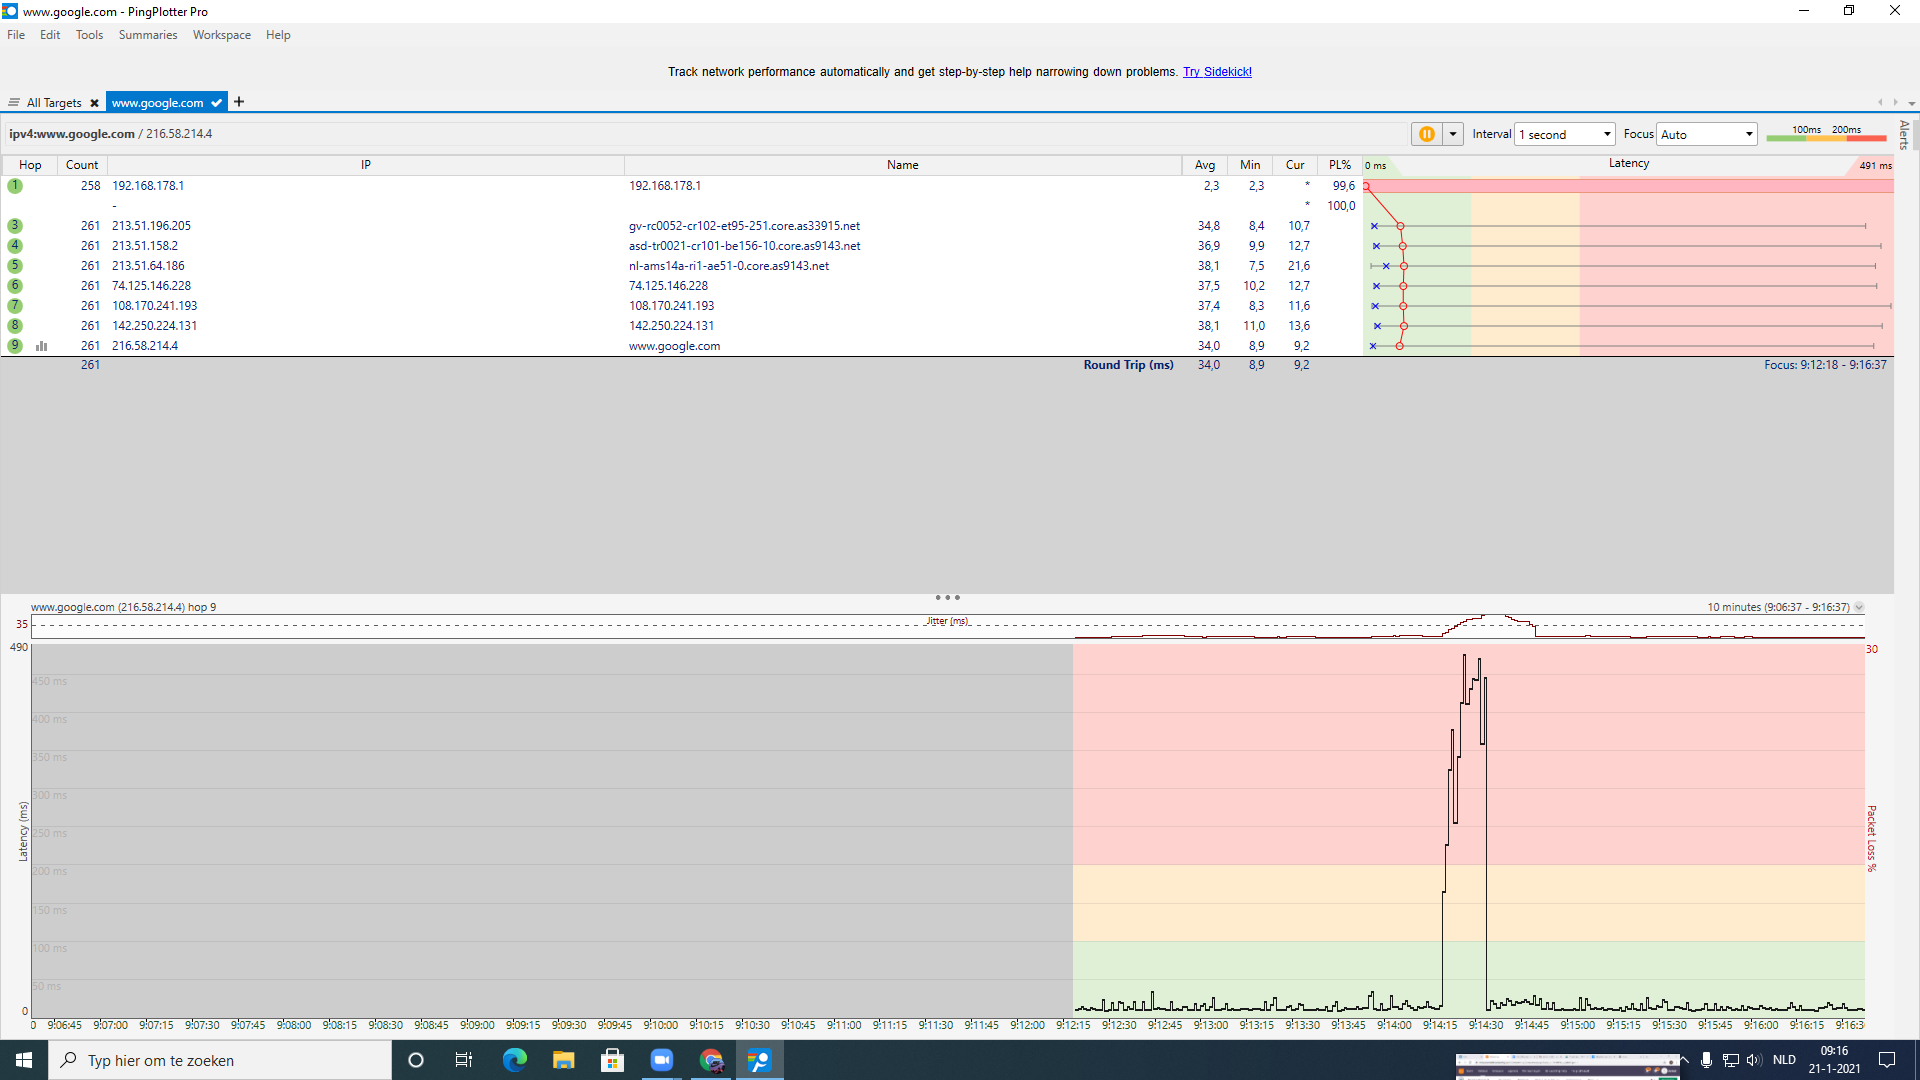Open File Explorer from taskbar

coord(563,1060)
